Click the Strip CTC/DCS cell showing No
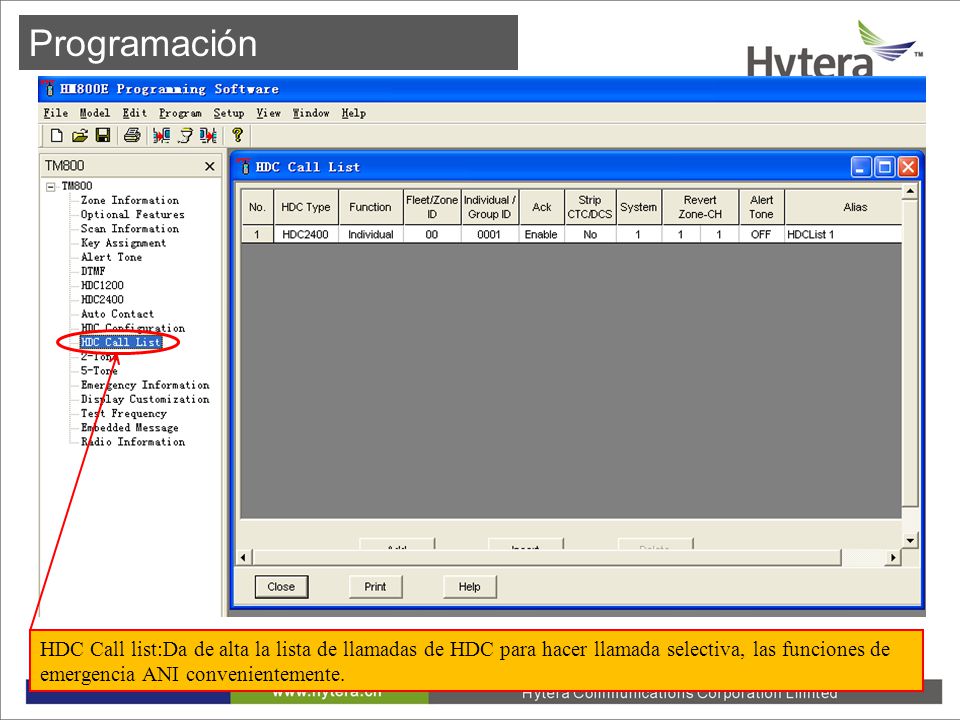 coord(590,234)
